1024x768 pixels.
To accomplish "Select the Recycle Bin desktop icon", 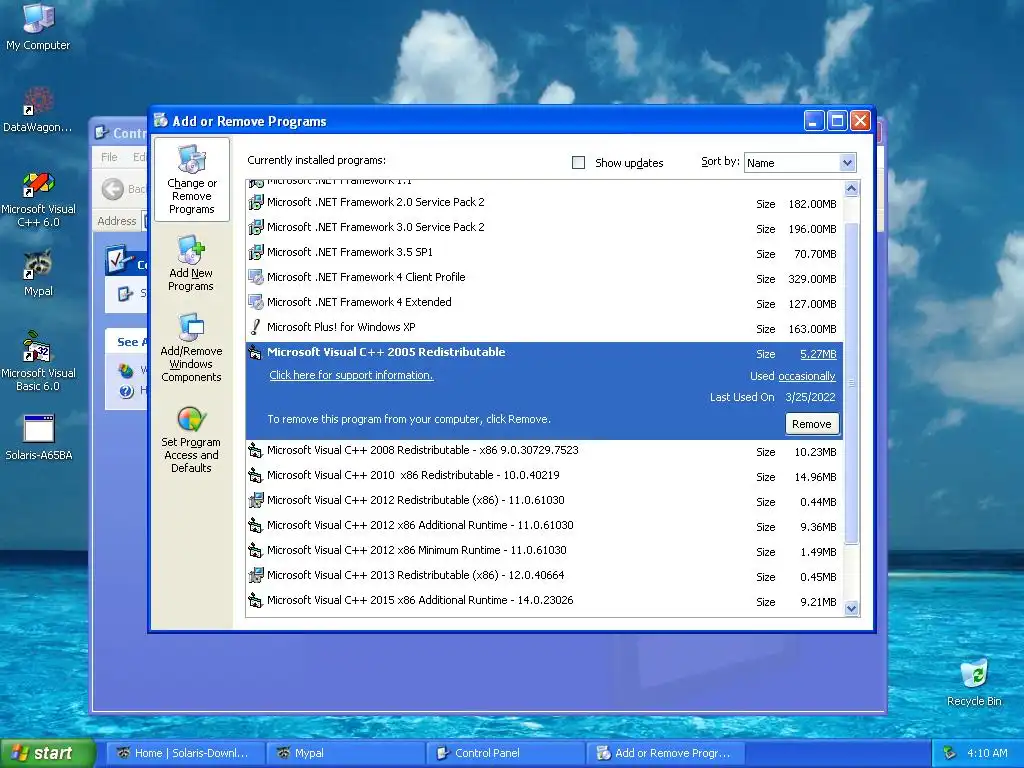I will coord(974,683).
